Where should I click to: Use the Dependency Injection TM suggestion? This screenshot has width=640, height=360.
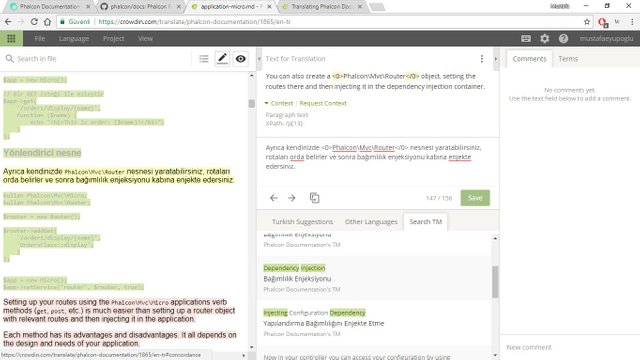[373, 278]
